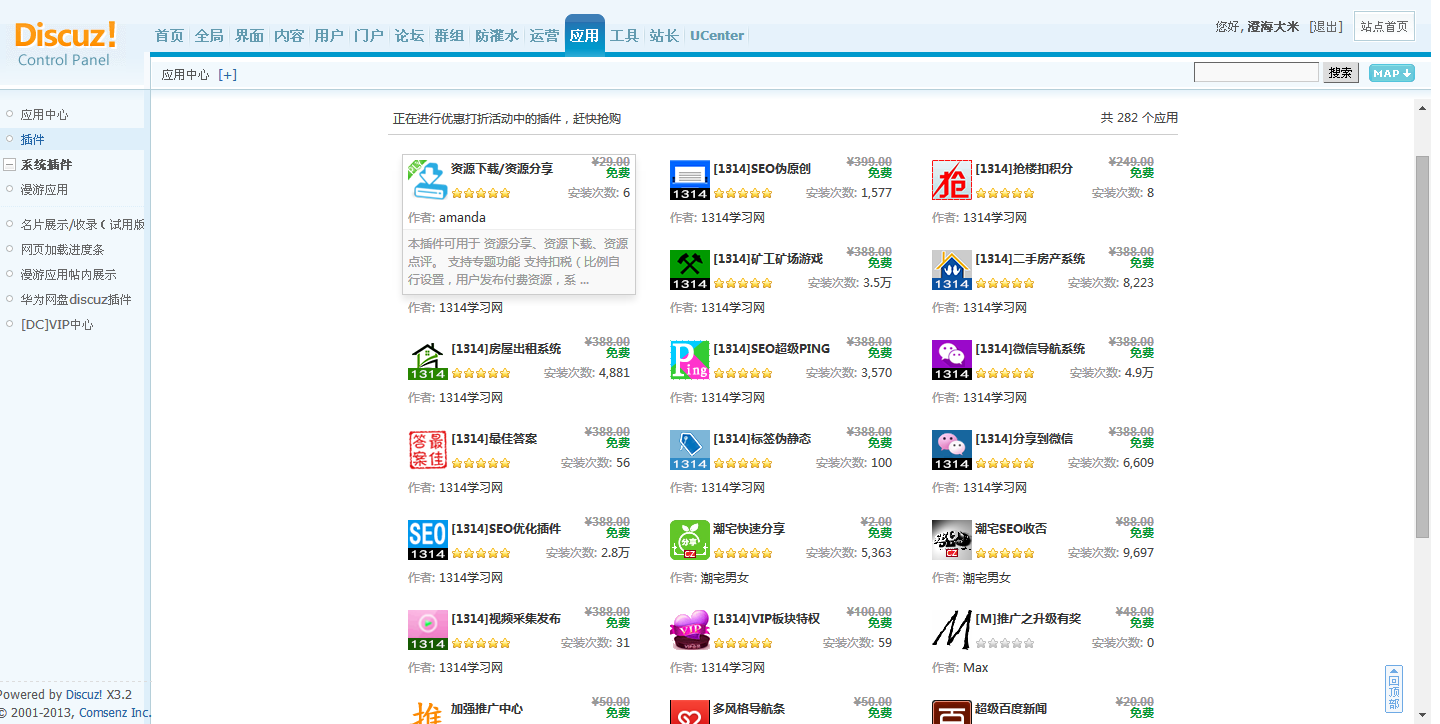
Task: Open the 抢楼扣积分 plugin icon
Action: click(x=951, y=179)
